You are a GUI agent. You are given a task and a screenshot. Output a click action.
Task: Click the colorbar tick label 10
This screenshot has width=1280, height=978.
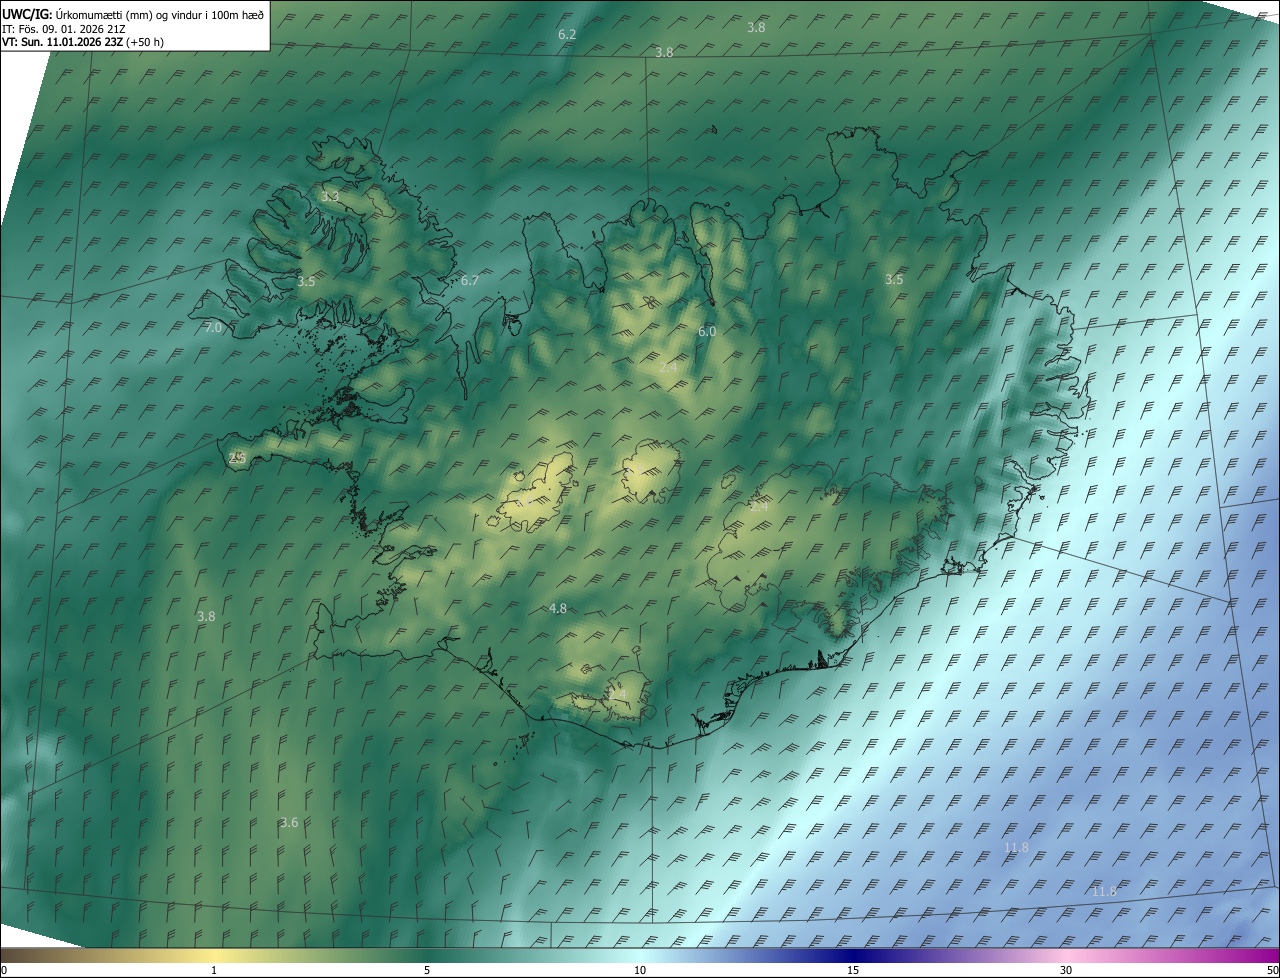(x=640, y=970)
